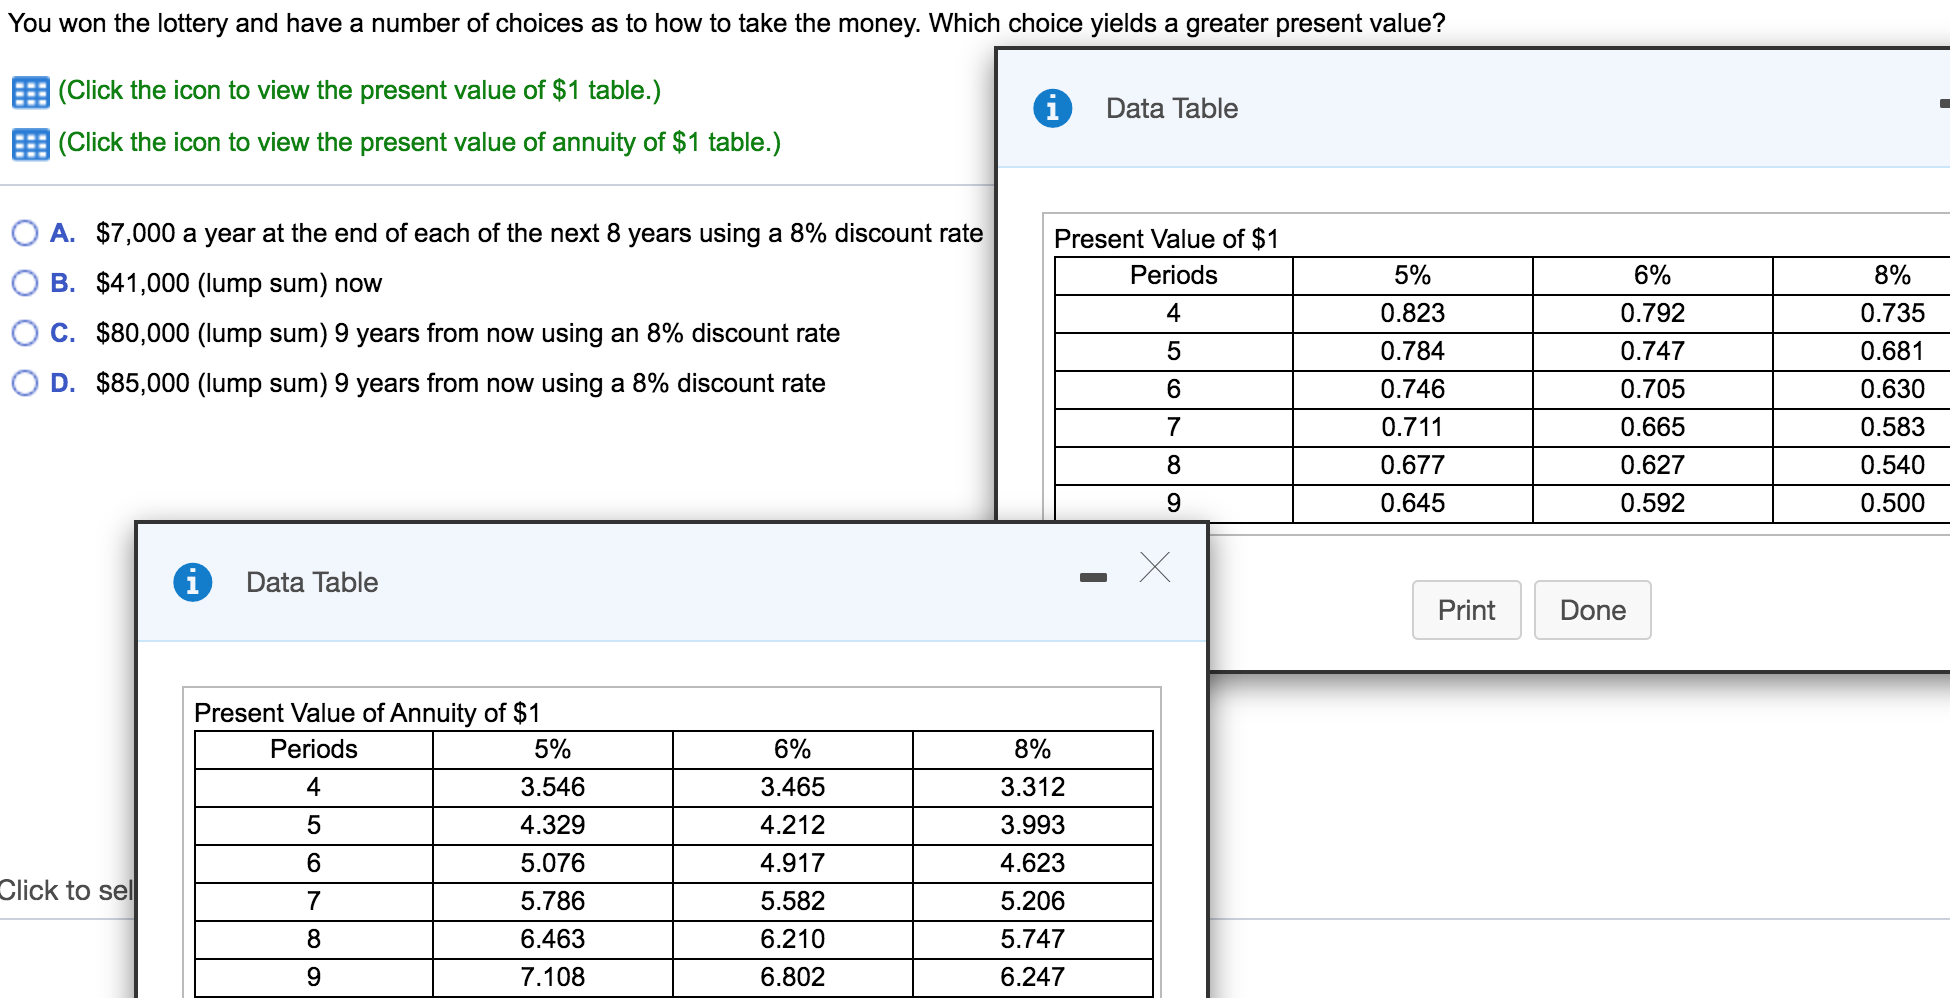Click the 5.786 cell in the annuity table
The width and height of the screenshot is (1950, 998).
pyautogui.click(x=553, y=901)
